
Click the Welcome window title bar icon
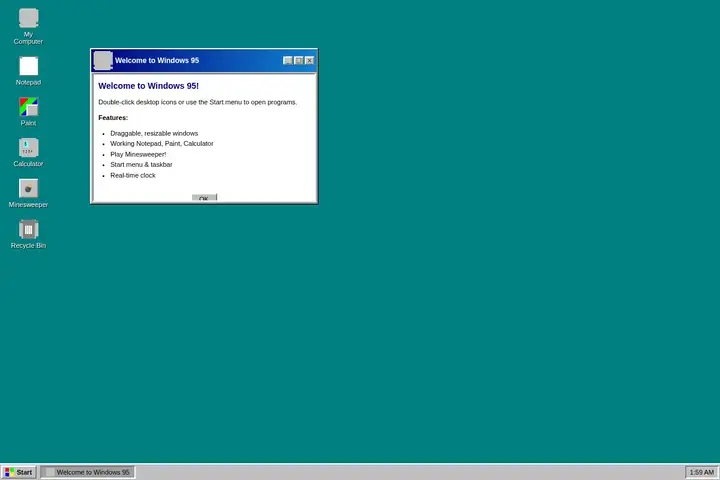pos(103,61)
